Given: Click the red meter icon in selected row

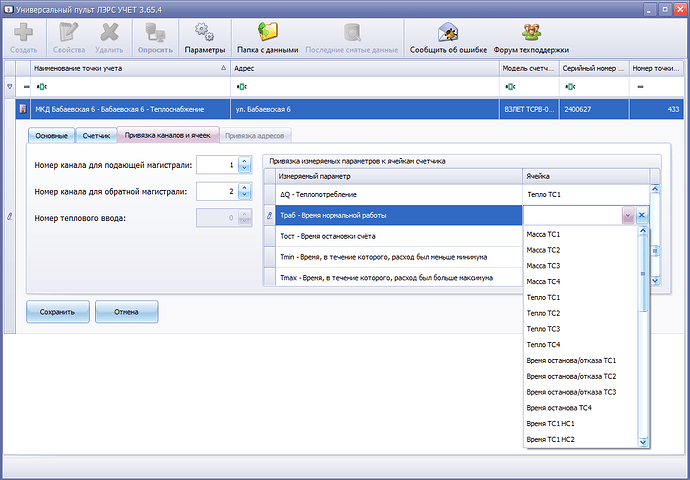Looking at the screenshot, I should coord(22,108).
